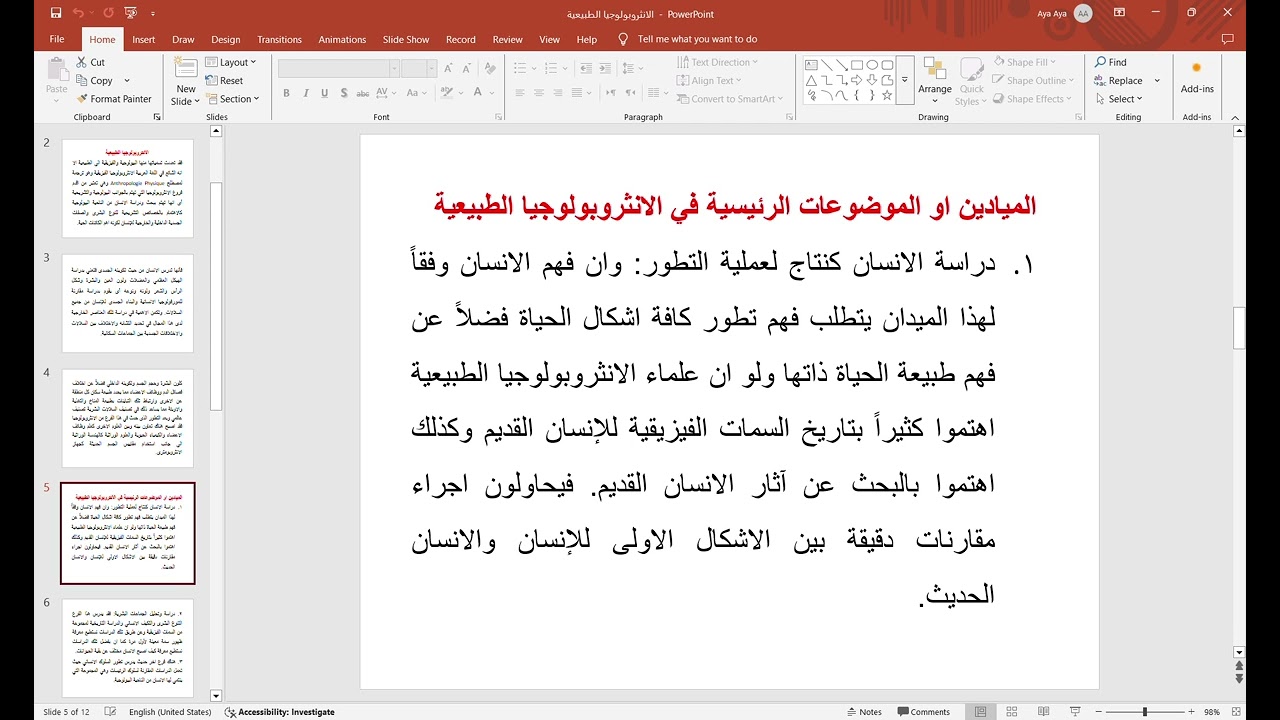Open the Copy dropdown arrow
The width and height of the screenshot is (1280, 720).
click(127, 80)
